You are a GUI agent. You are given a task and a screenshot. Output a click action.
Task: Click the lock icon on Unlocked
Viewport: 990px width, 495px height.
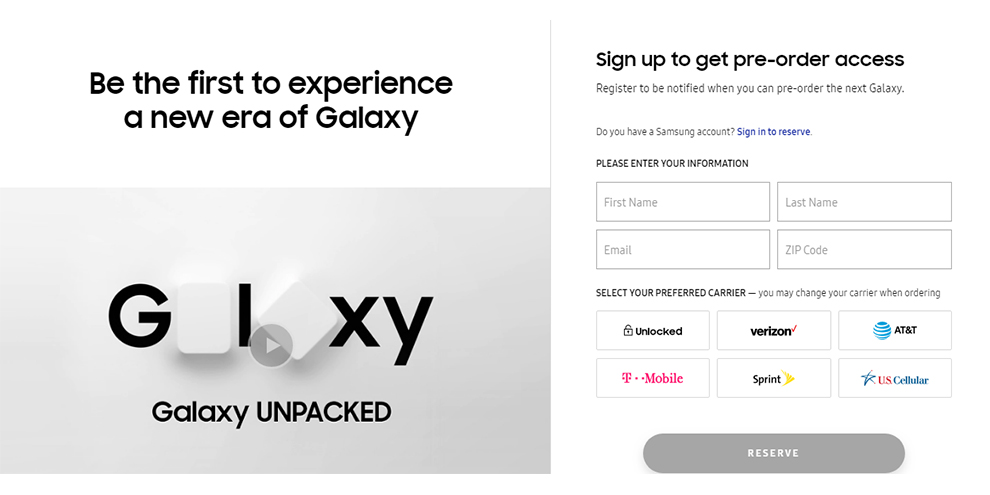click(x=628, y=330)
